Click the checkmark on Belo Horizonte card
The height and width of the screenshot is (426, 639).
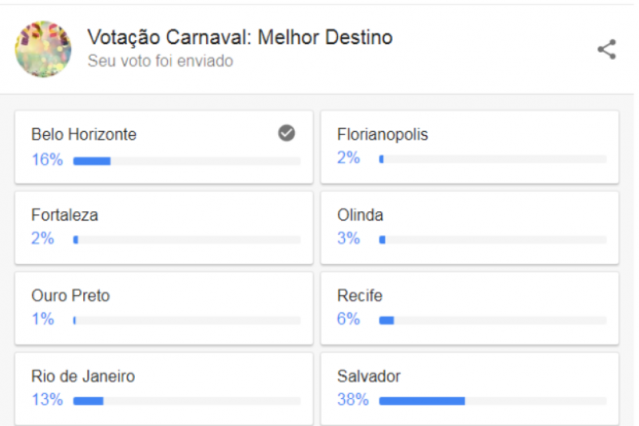point(286,133)
